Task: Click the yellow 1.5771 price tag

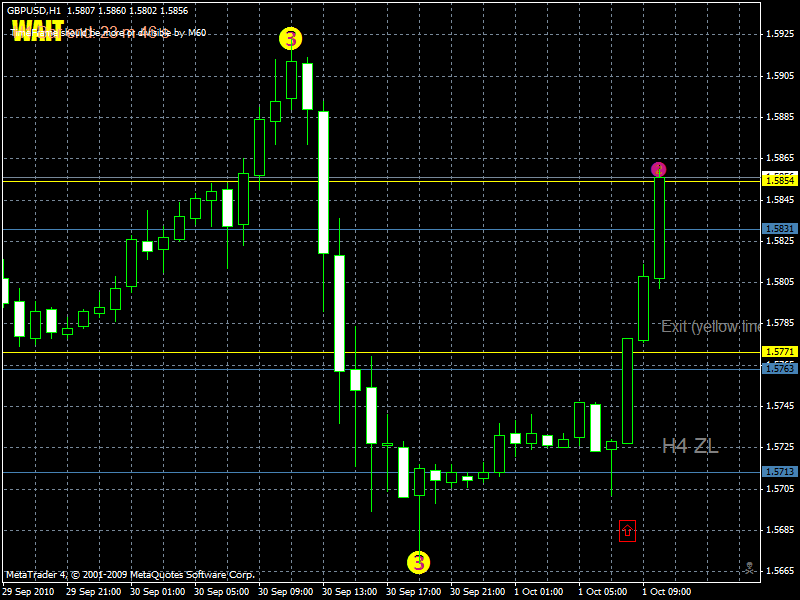Action: click(x=779, y=352)
